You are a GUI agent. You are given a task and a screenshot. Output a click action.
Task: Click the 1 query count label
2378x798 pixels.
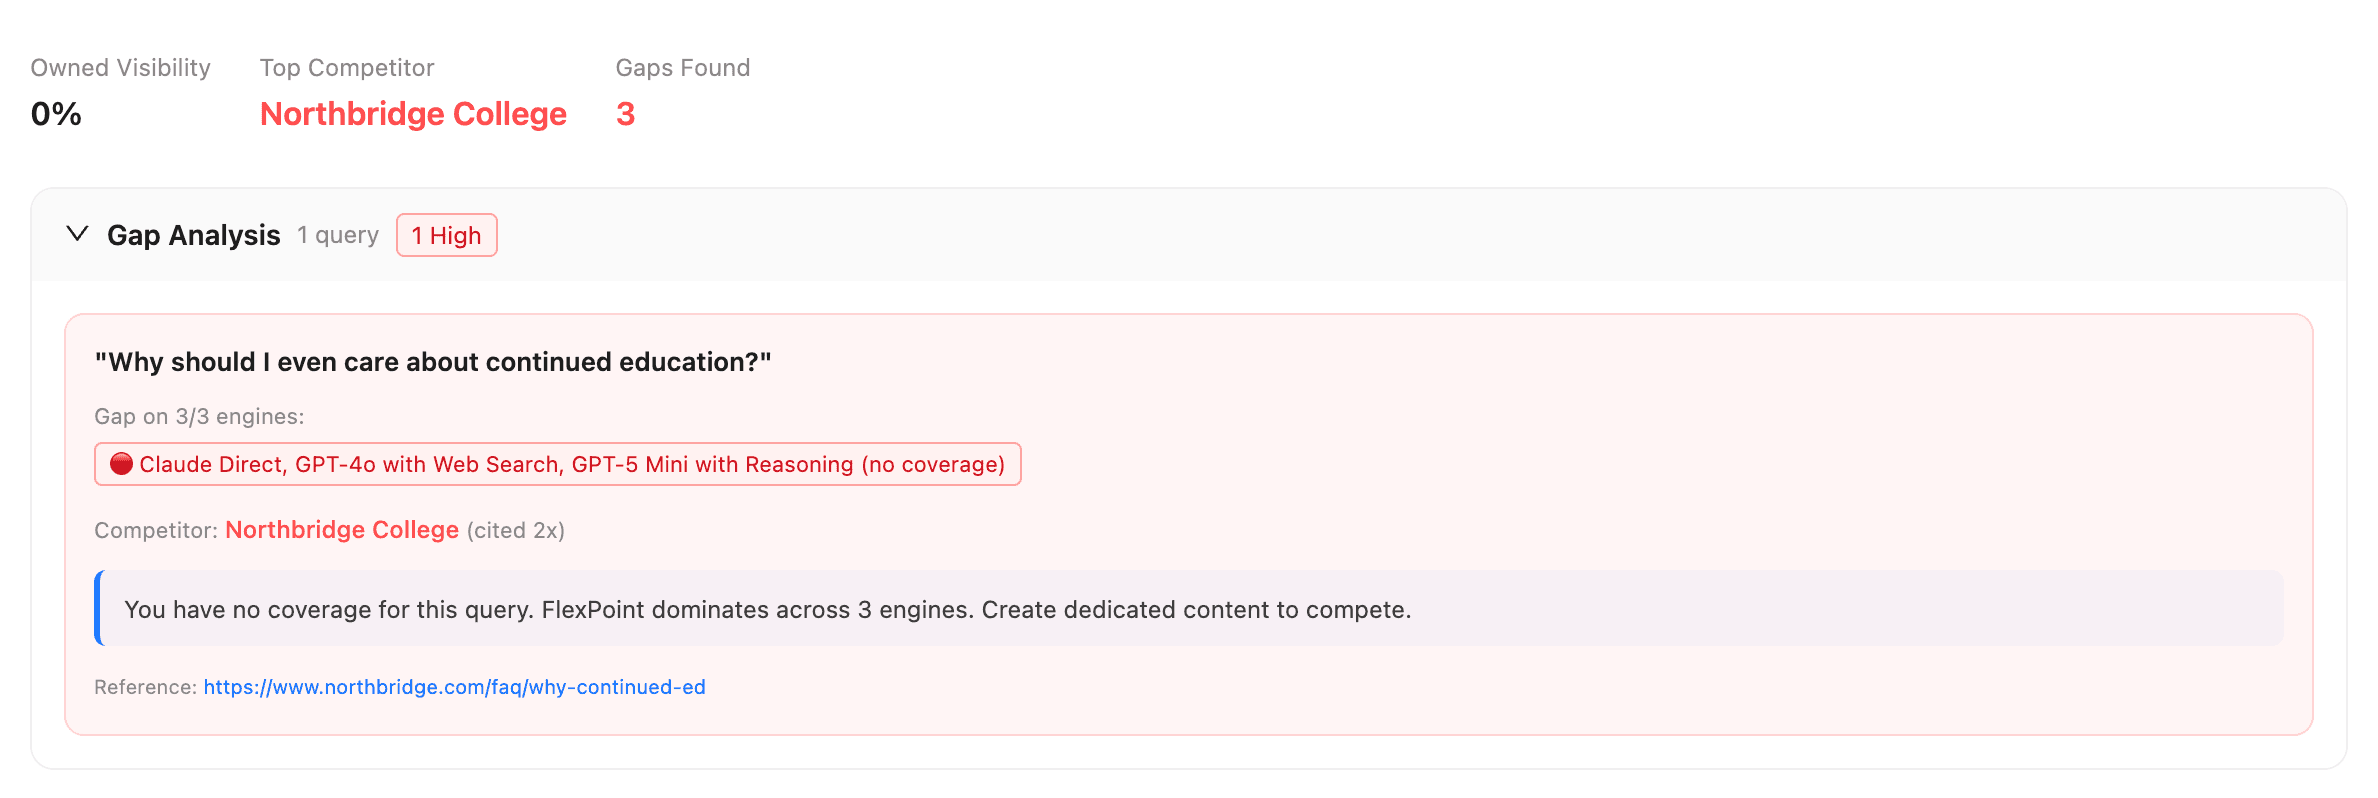point(337,235)
